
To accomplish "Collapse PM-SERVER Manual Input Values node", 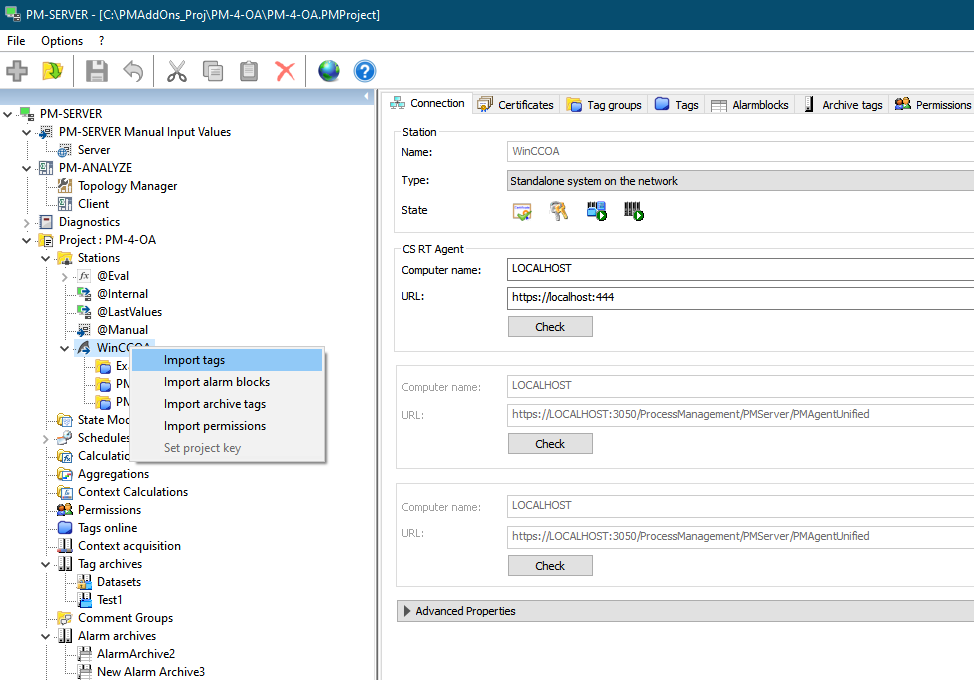I will coord(26,132).
